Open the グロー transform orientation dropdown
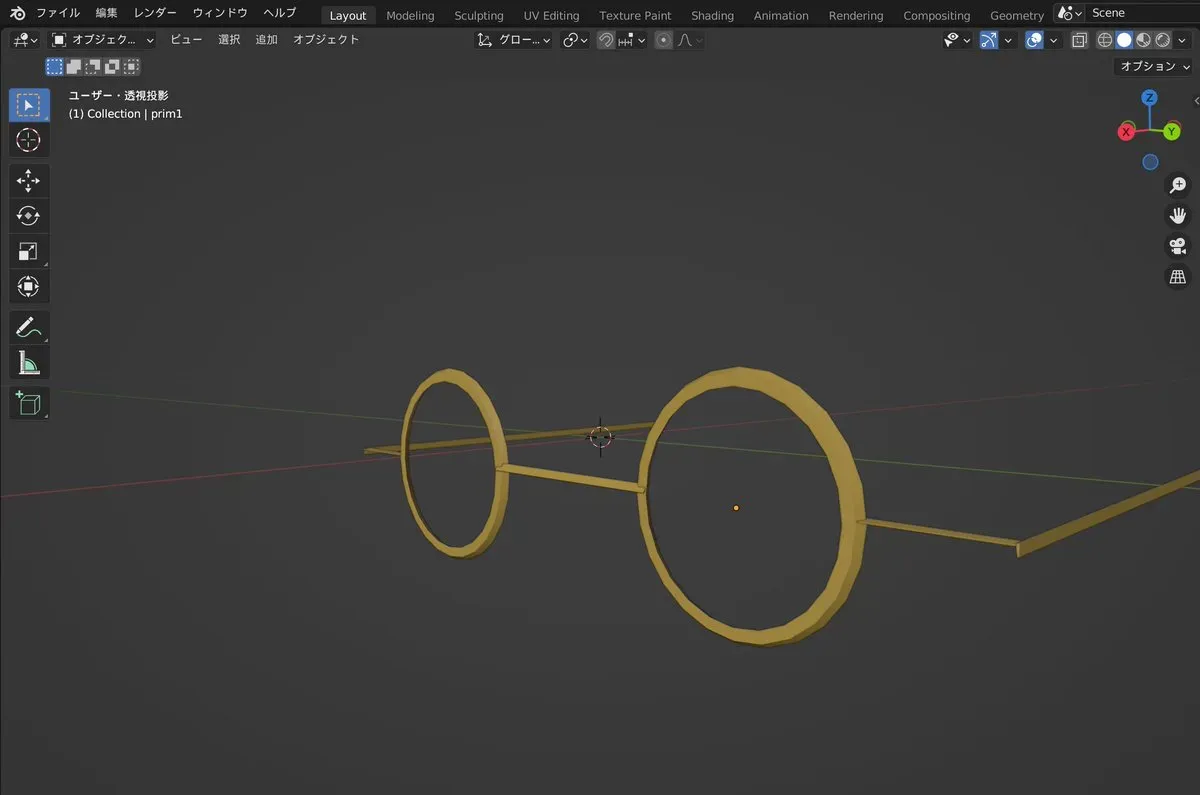The width and height of the screenshot is (1200, 795). point(514,40)
